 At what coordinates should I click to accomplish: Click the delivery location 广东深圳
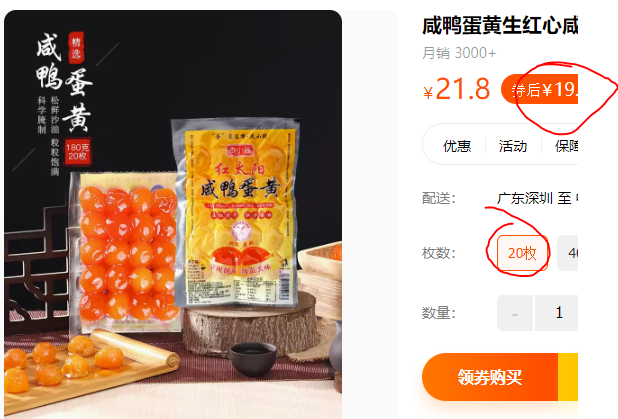pos(525,198)
